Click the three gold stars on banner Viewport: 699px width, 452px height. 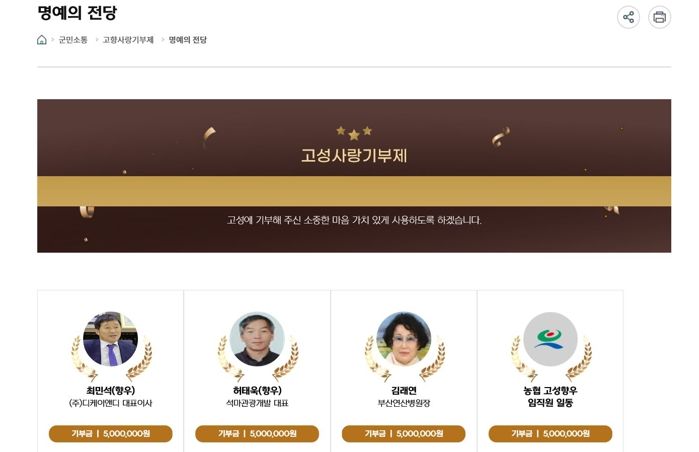coord(354,133)
